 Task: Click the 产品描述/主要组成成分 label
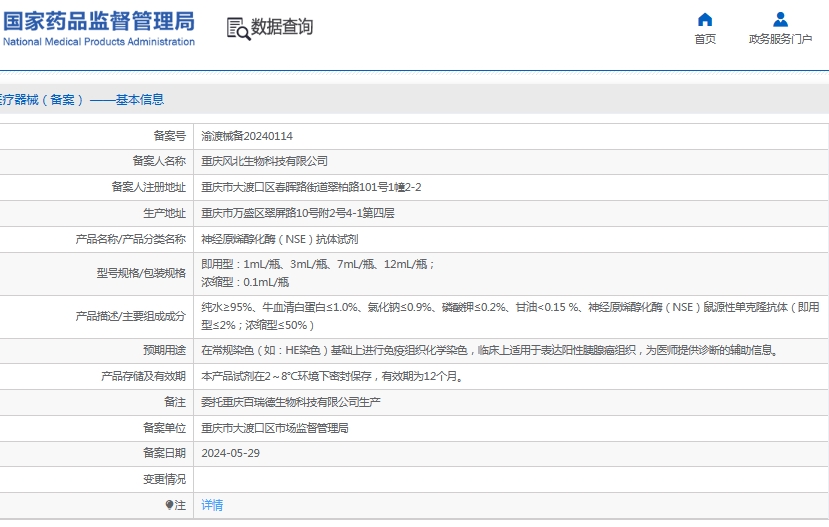tap(131, 316)
